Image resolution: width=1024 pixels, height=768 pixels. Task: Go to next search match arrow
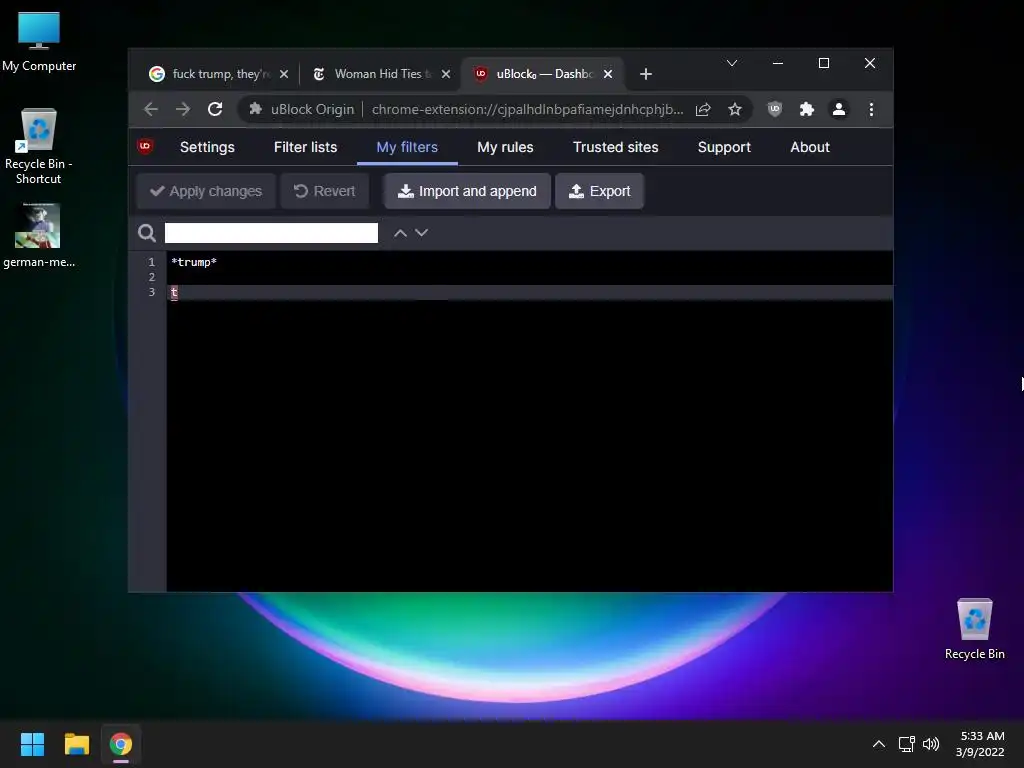(x=422, y=232)
